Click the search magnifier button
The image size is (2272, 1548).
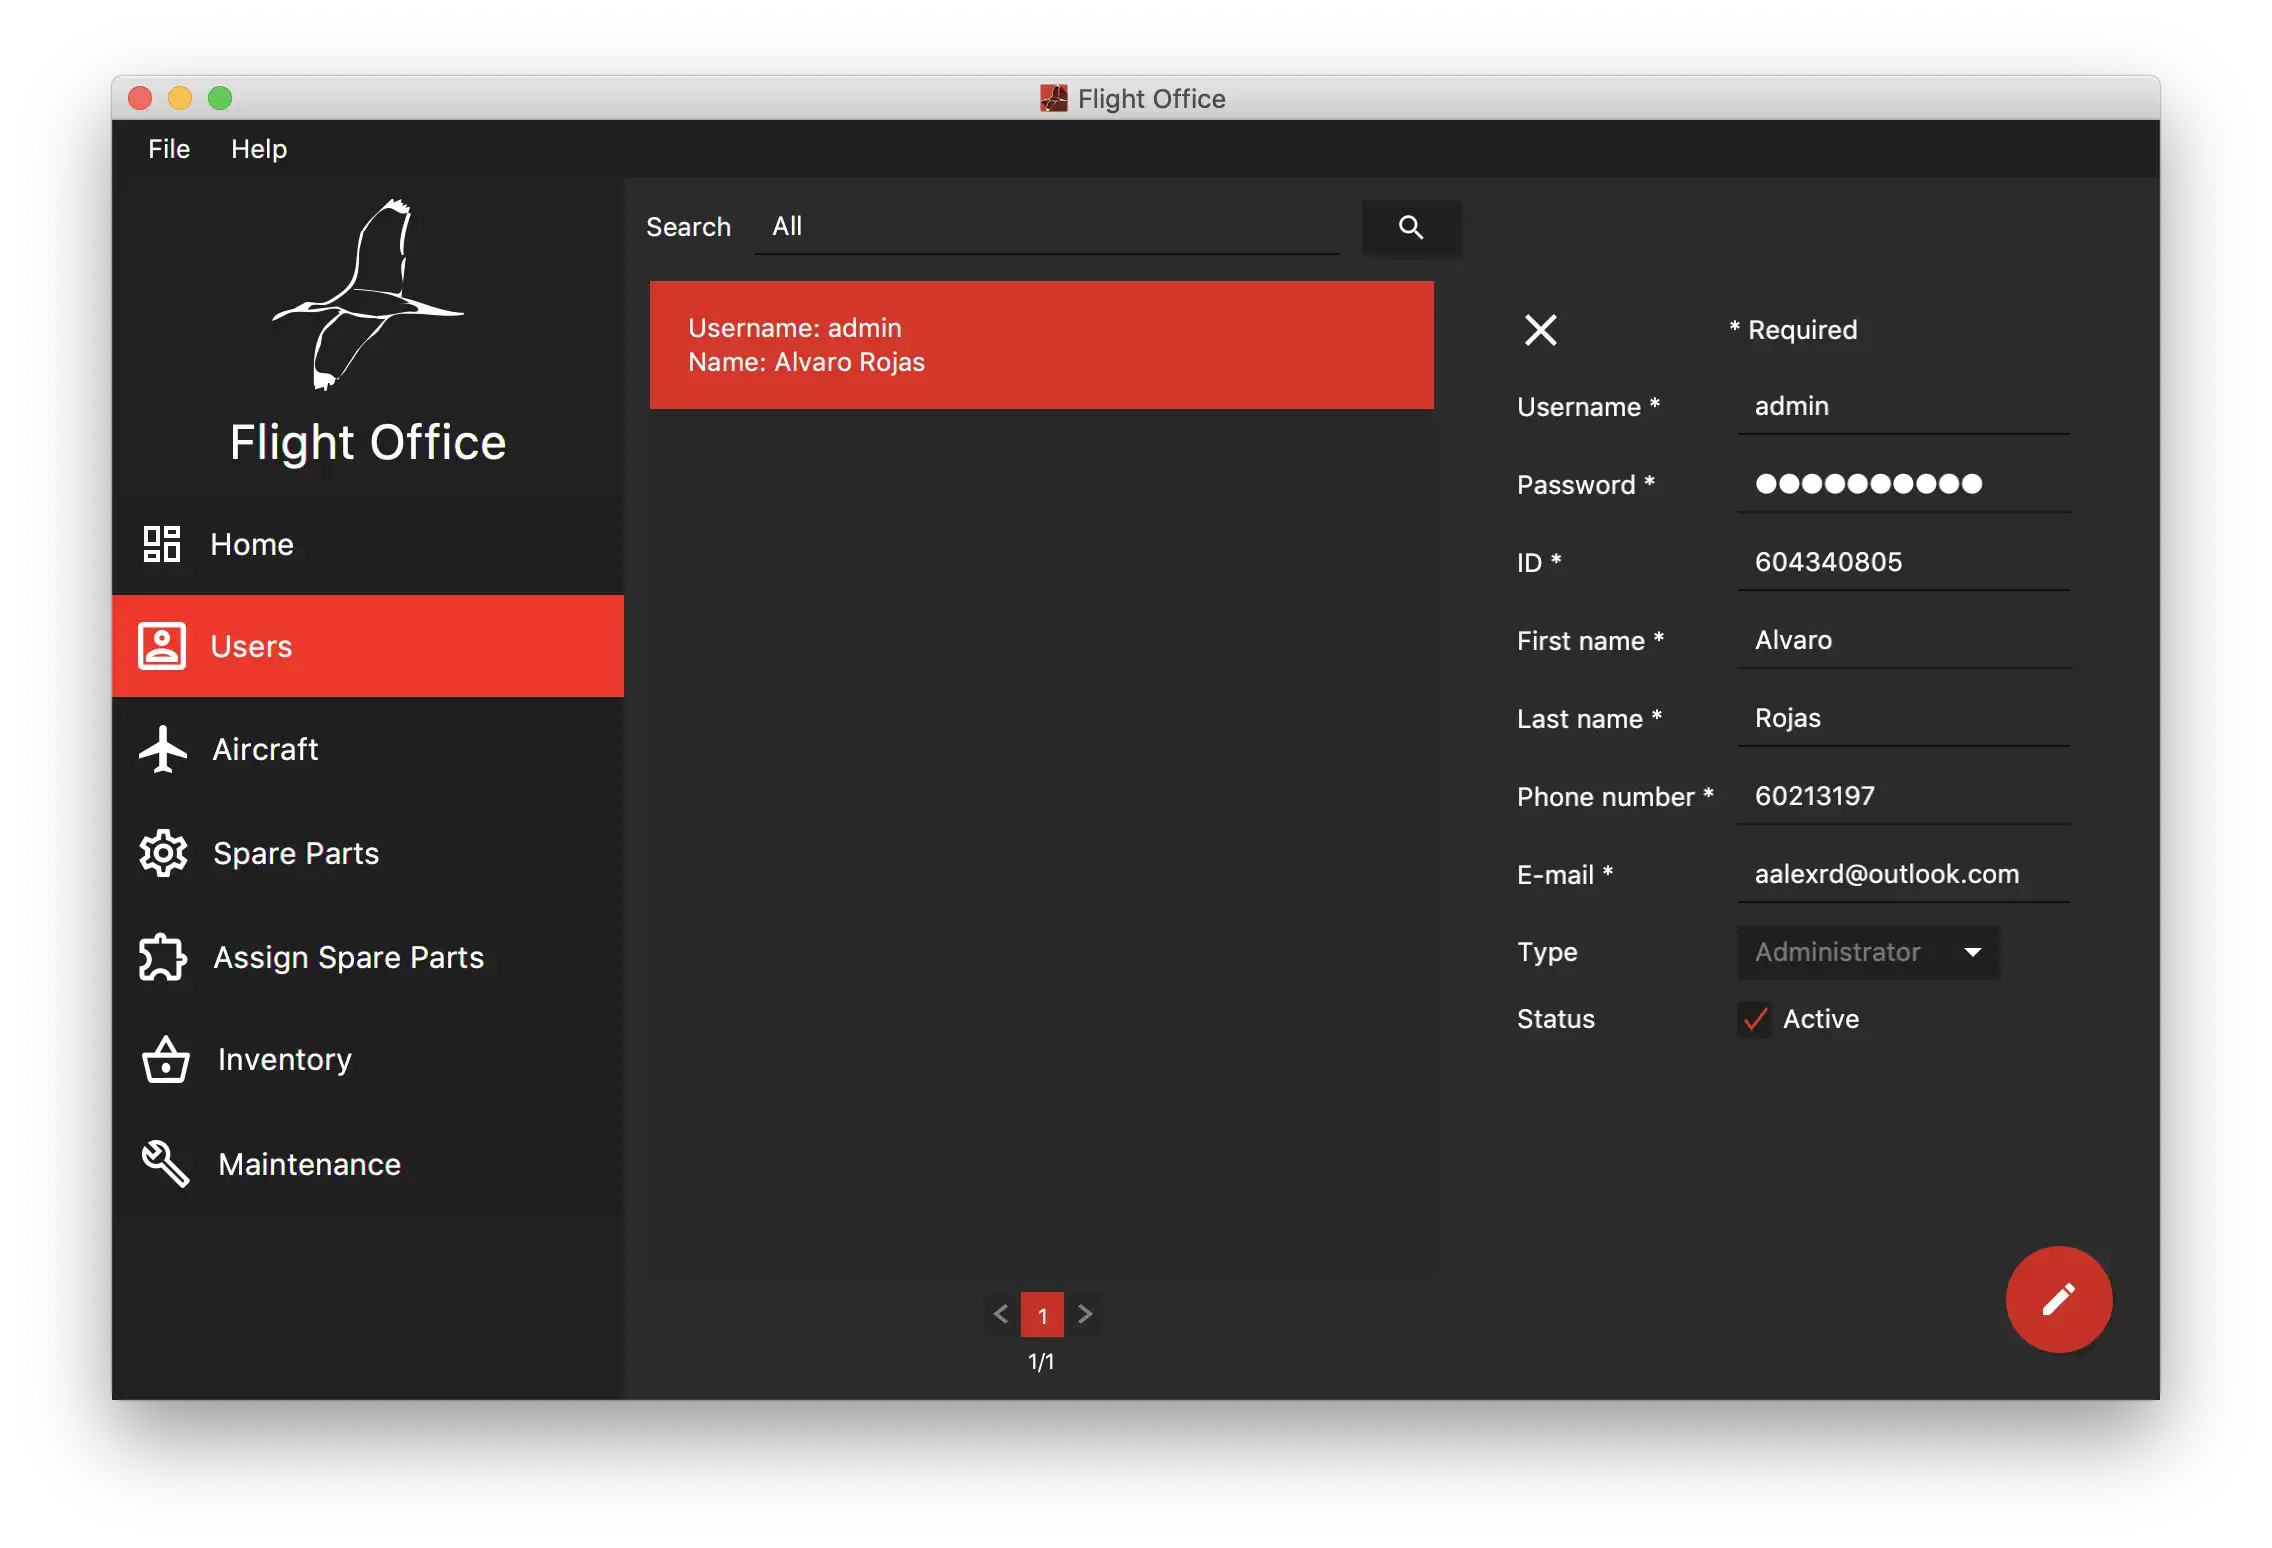point(1411,226)
